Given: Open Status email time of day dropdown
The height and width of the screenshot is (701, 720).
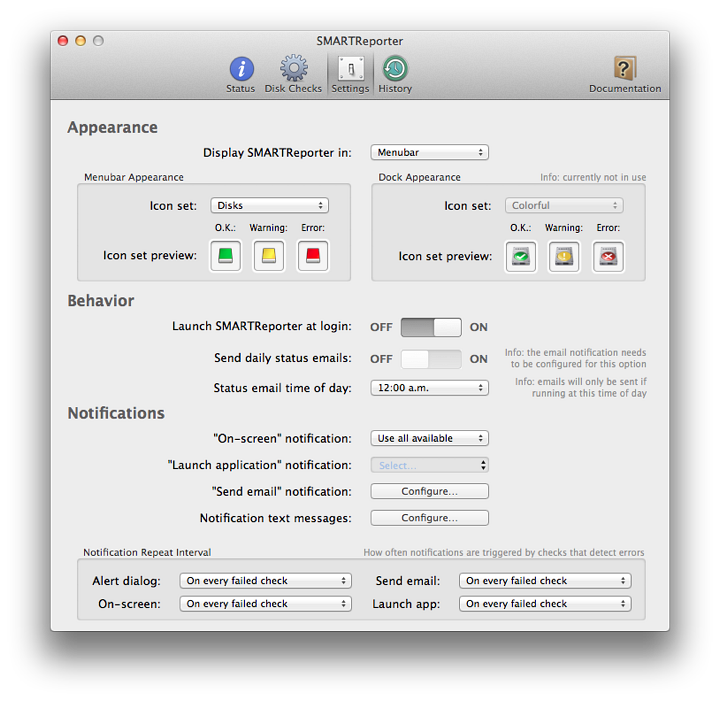Looking at the screenshot, I should (x=430, y=388).
